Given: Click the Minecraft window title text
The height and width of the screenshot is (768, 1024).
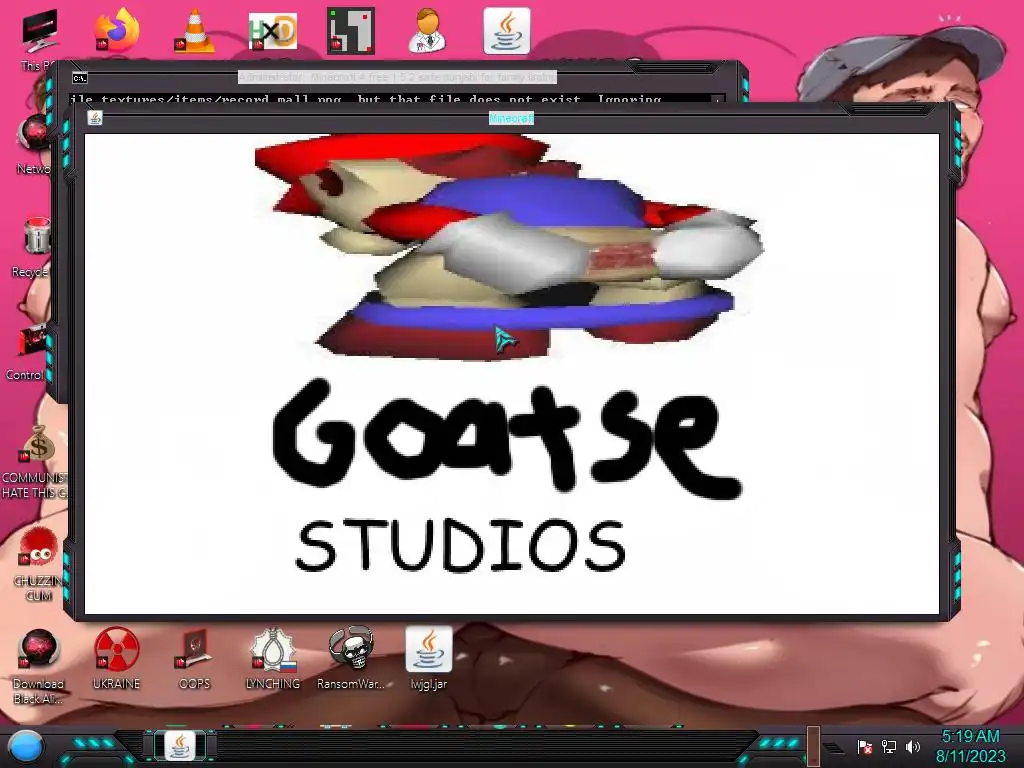Looking at the screenshot, I should pyautogui.click(x=511, y=118).
